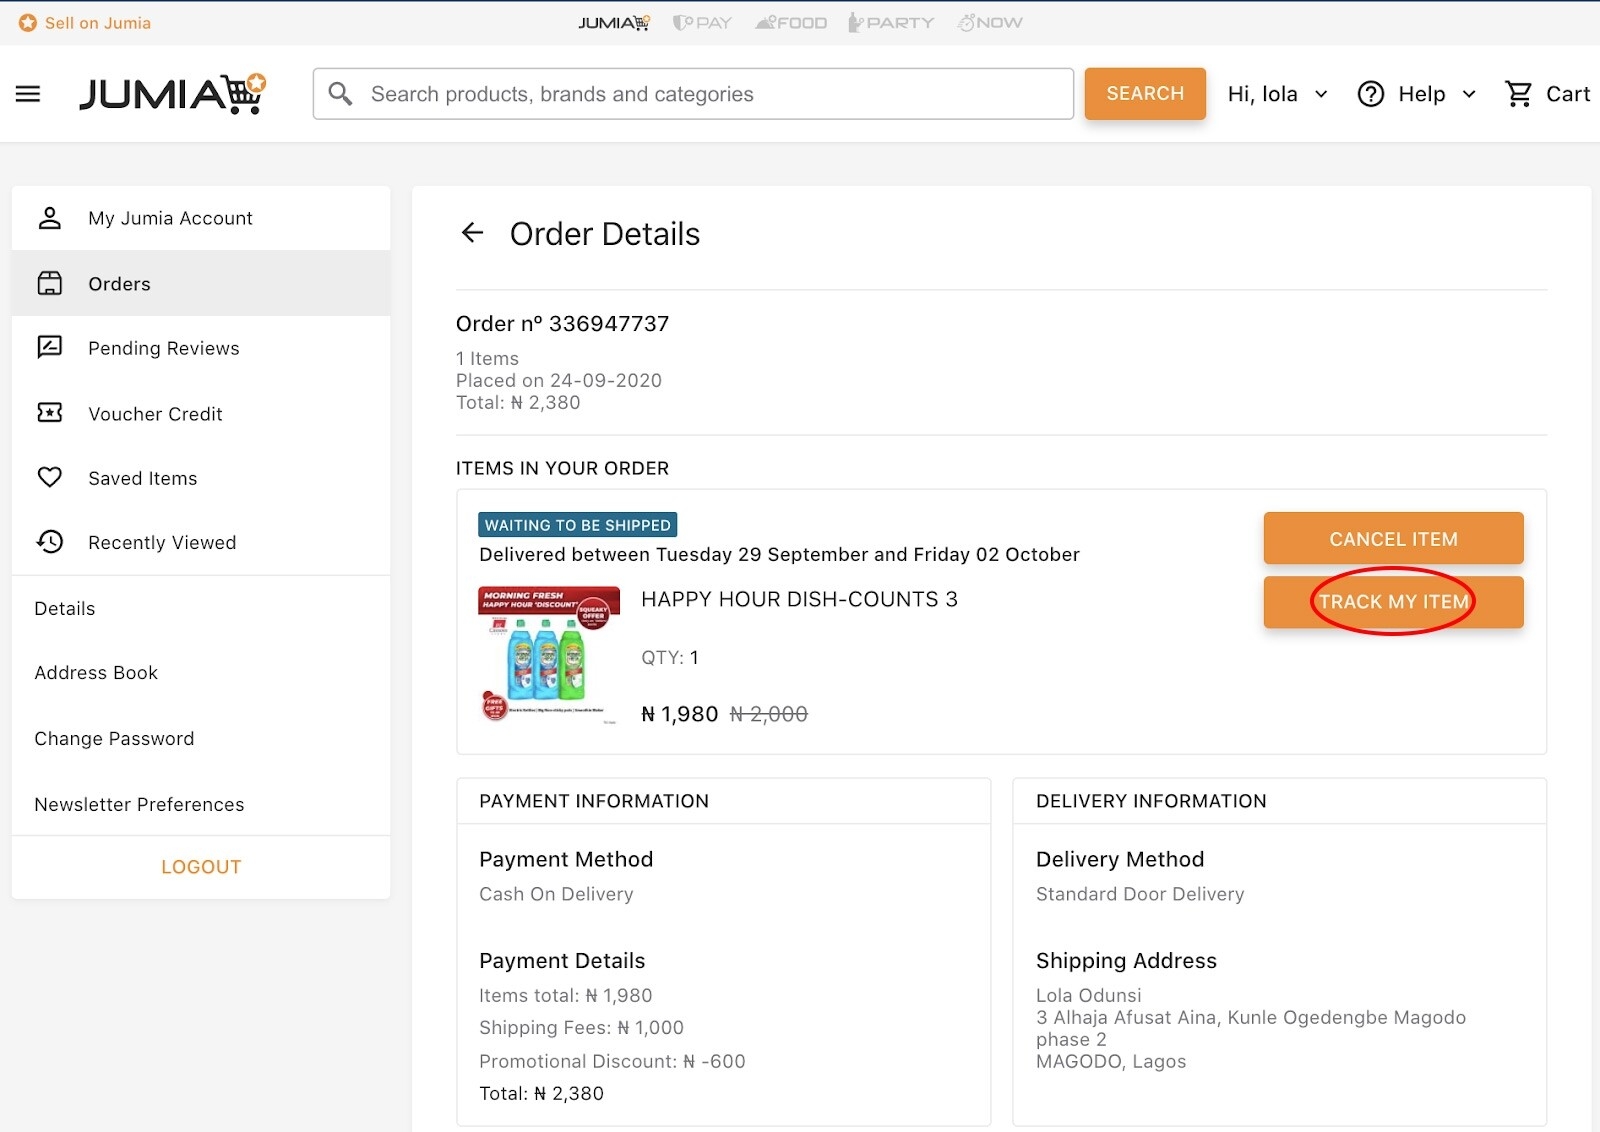Open the hamburger menu icon

click(28, 94)
